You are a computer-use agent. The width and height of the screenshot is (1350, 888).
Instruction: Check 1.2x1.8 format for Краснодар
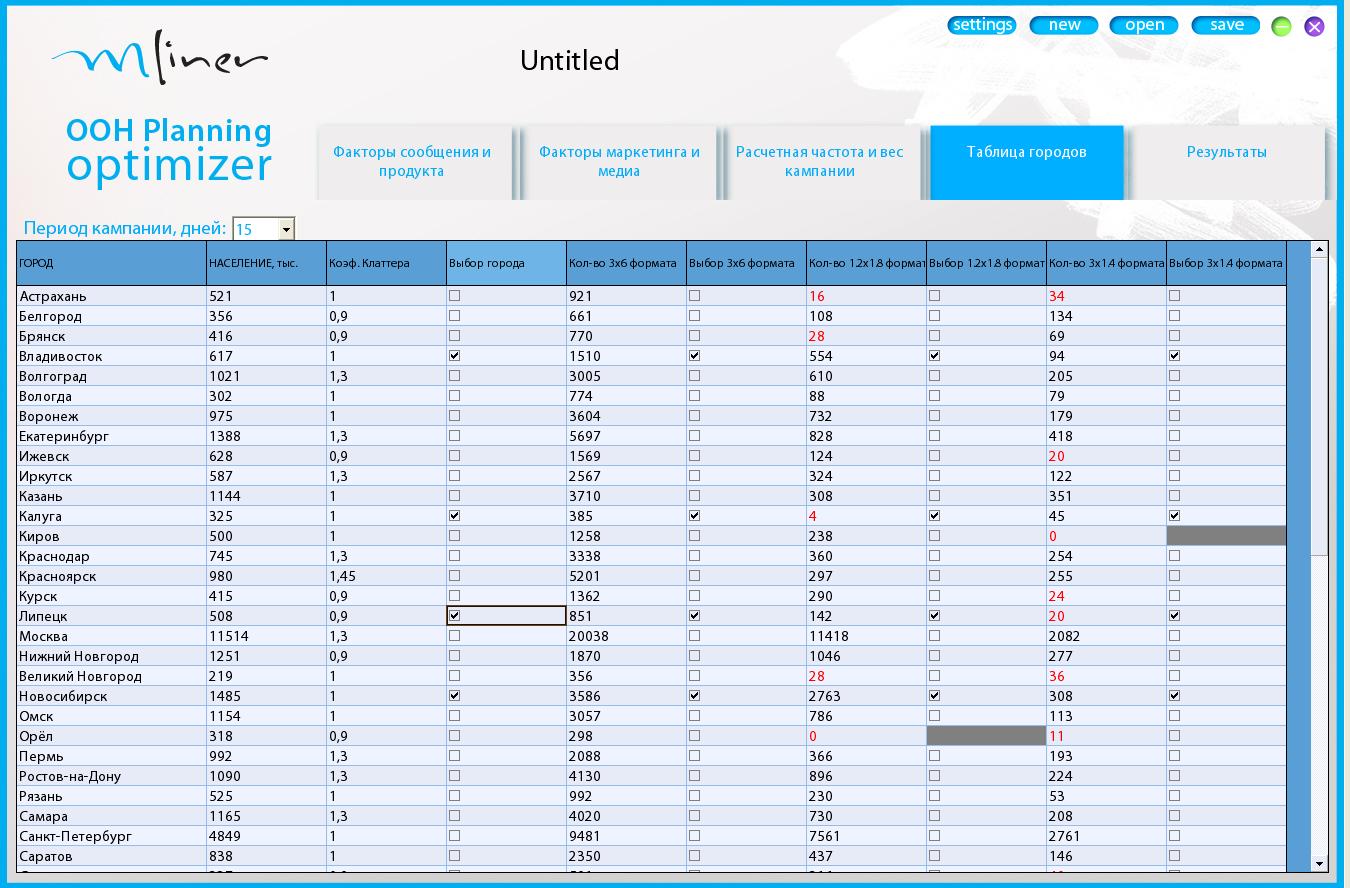coord(935,556)
